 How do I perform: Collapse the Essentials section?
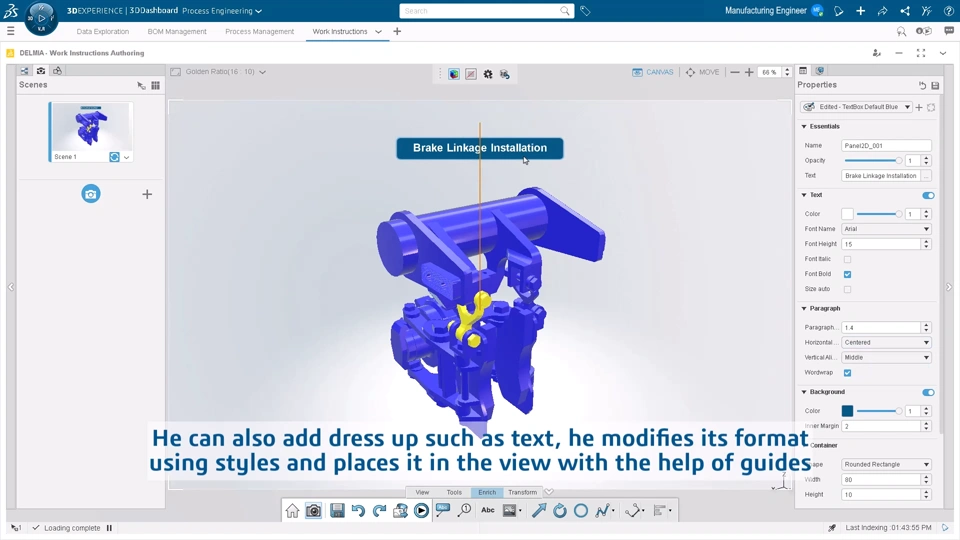(804, 127)
